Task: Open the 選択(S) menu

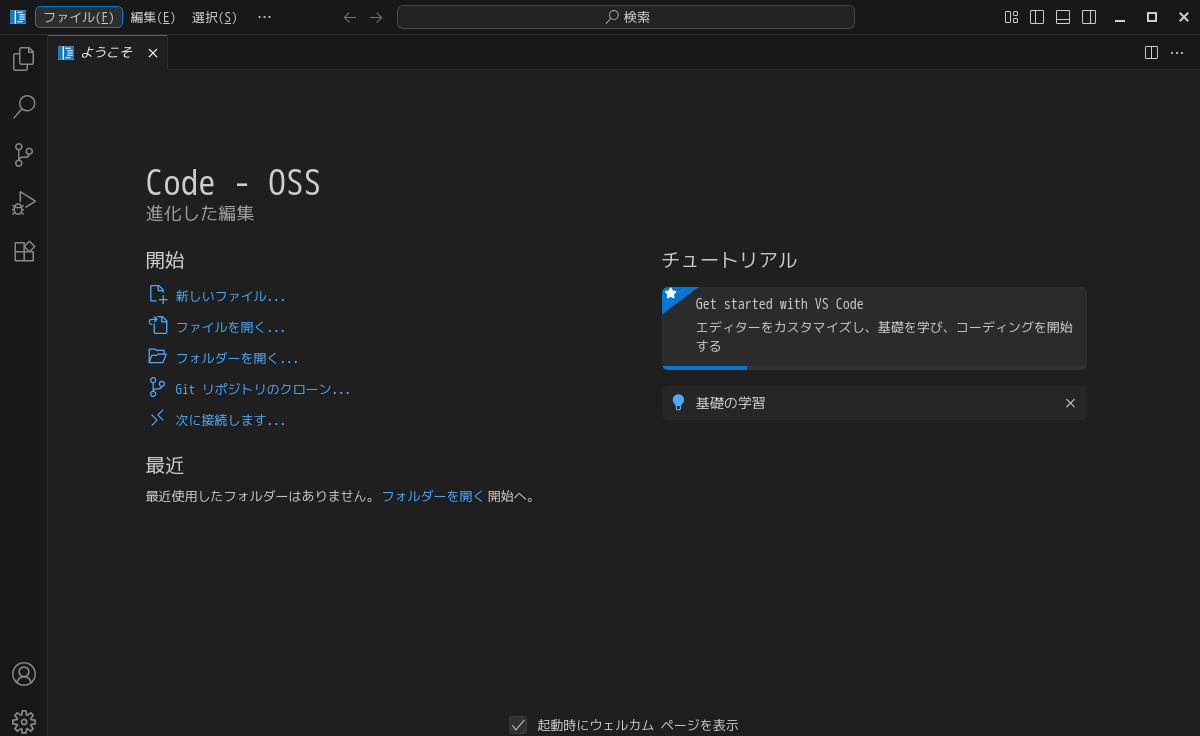Action: coord(215,17)
